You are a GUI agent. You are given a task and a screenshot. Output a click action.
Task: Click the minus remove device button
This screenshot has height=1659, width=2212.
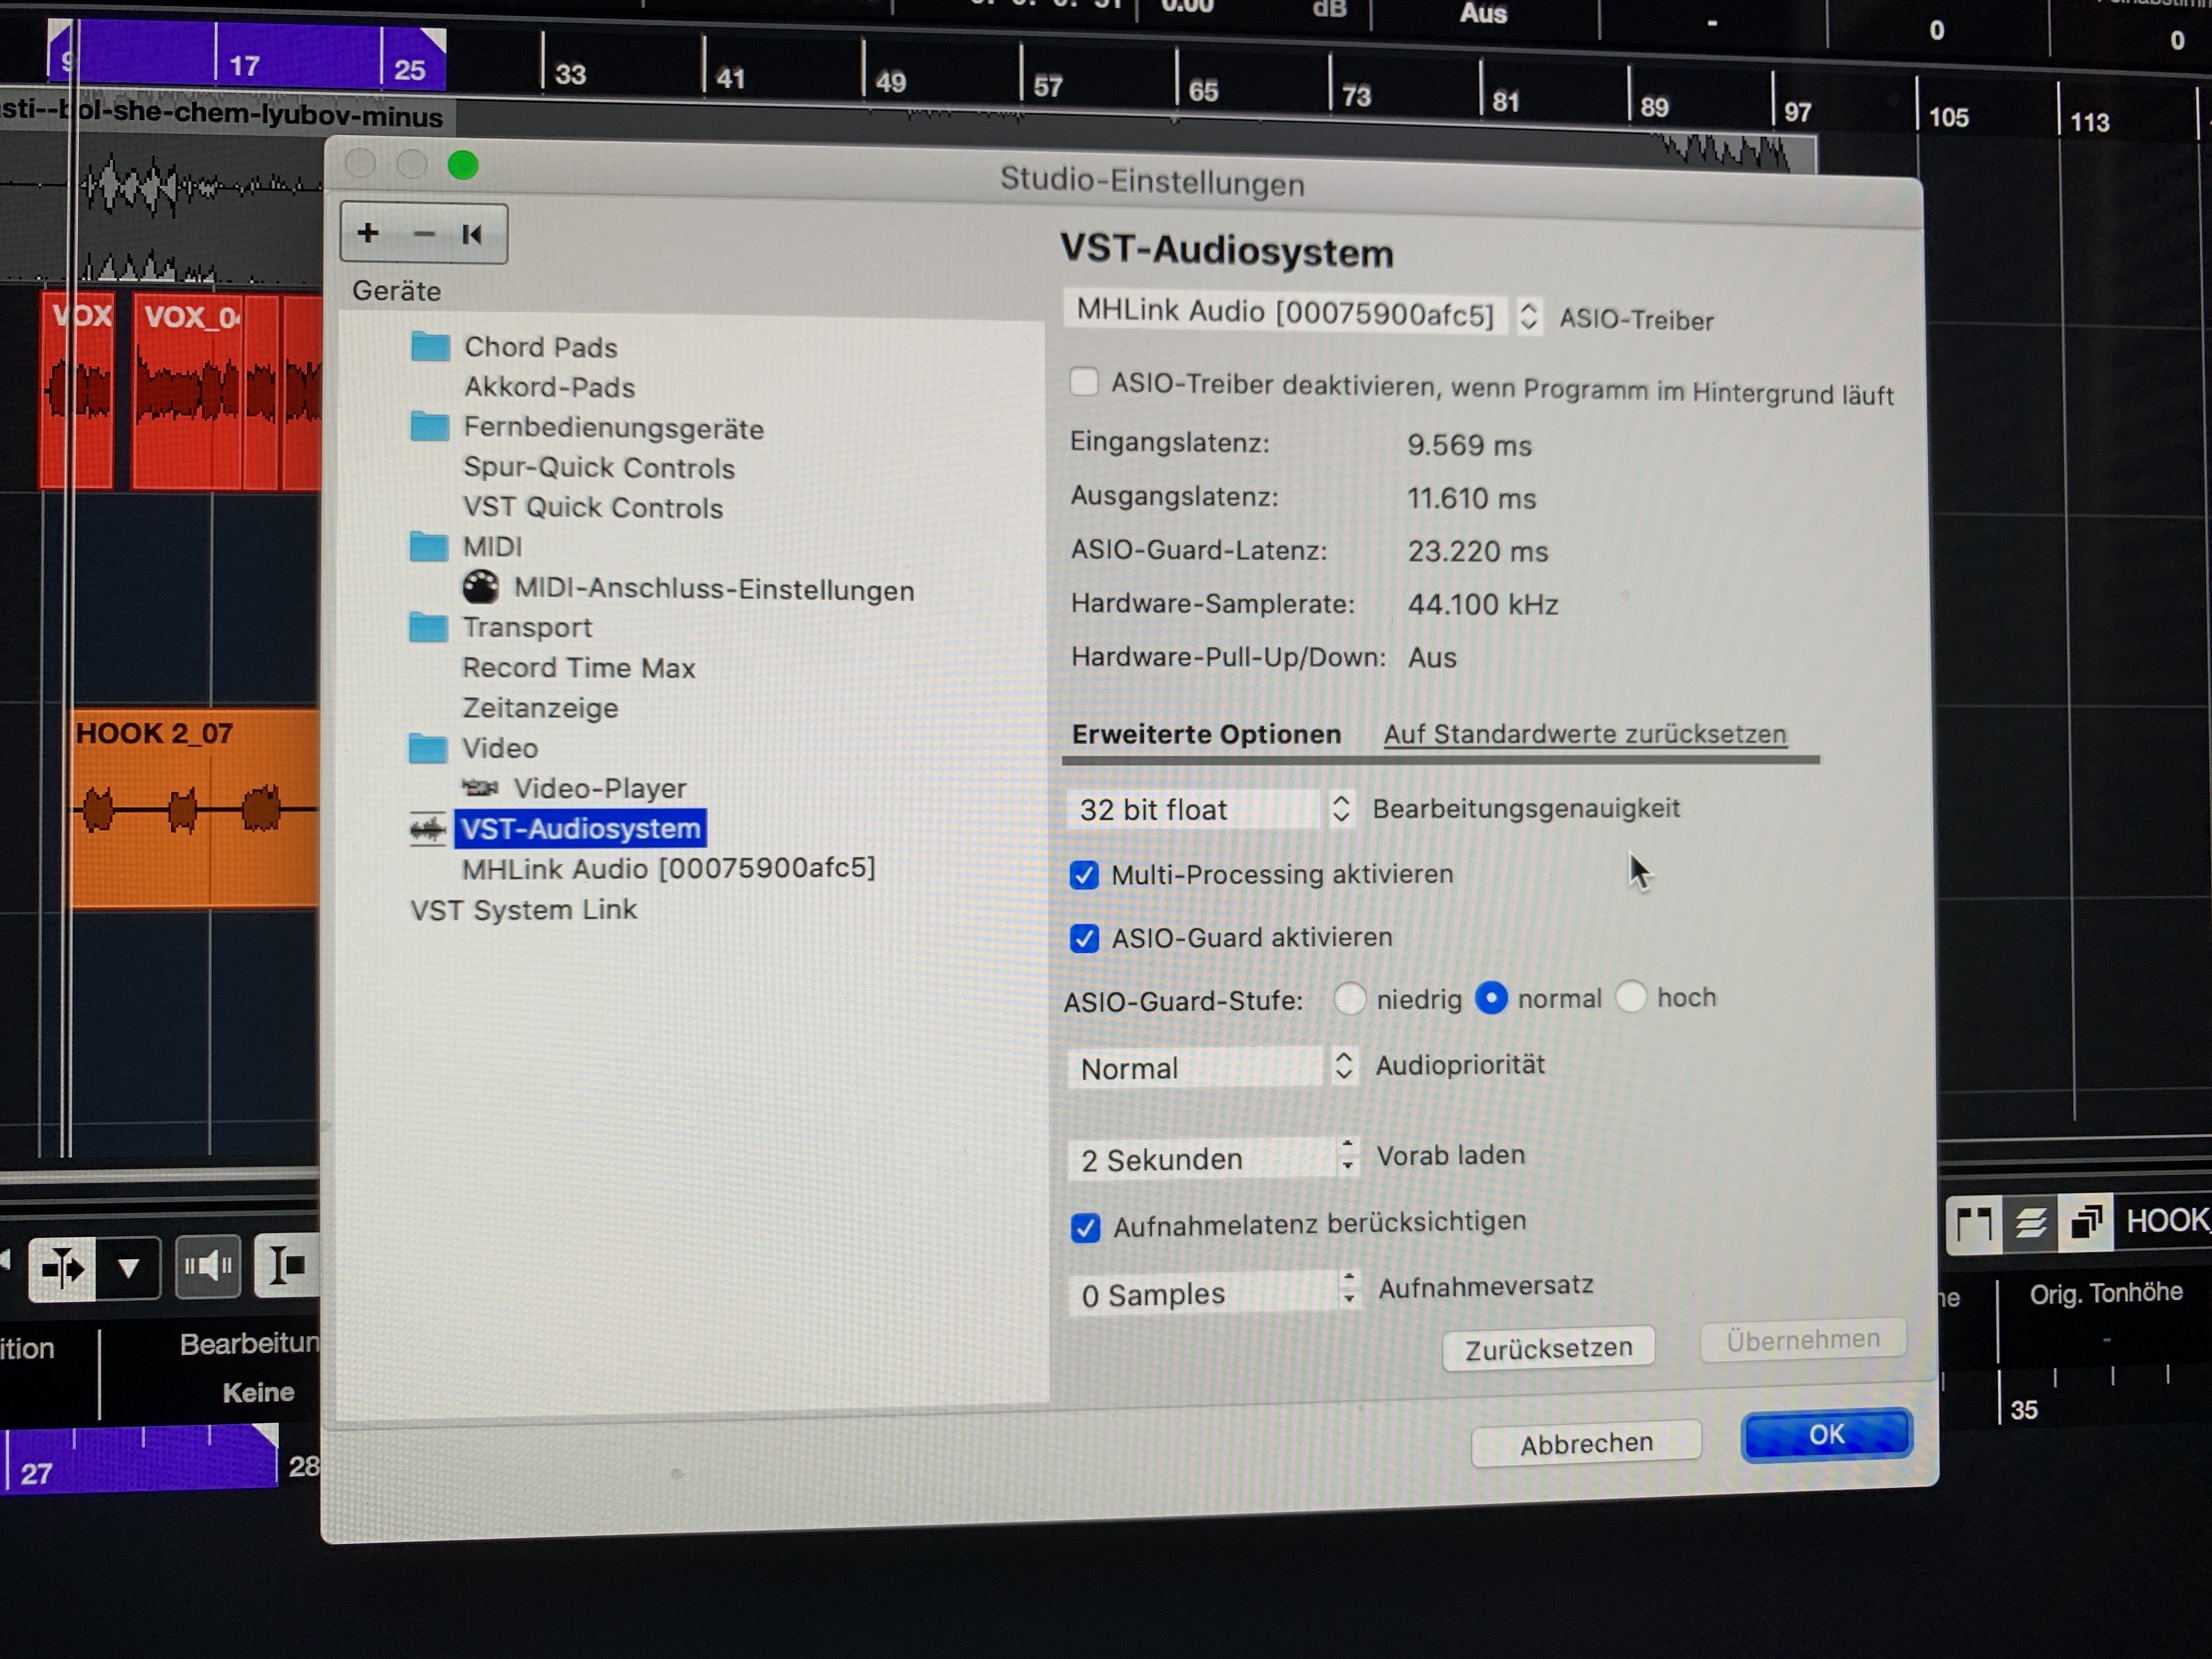click(x=424, y=234)
